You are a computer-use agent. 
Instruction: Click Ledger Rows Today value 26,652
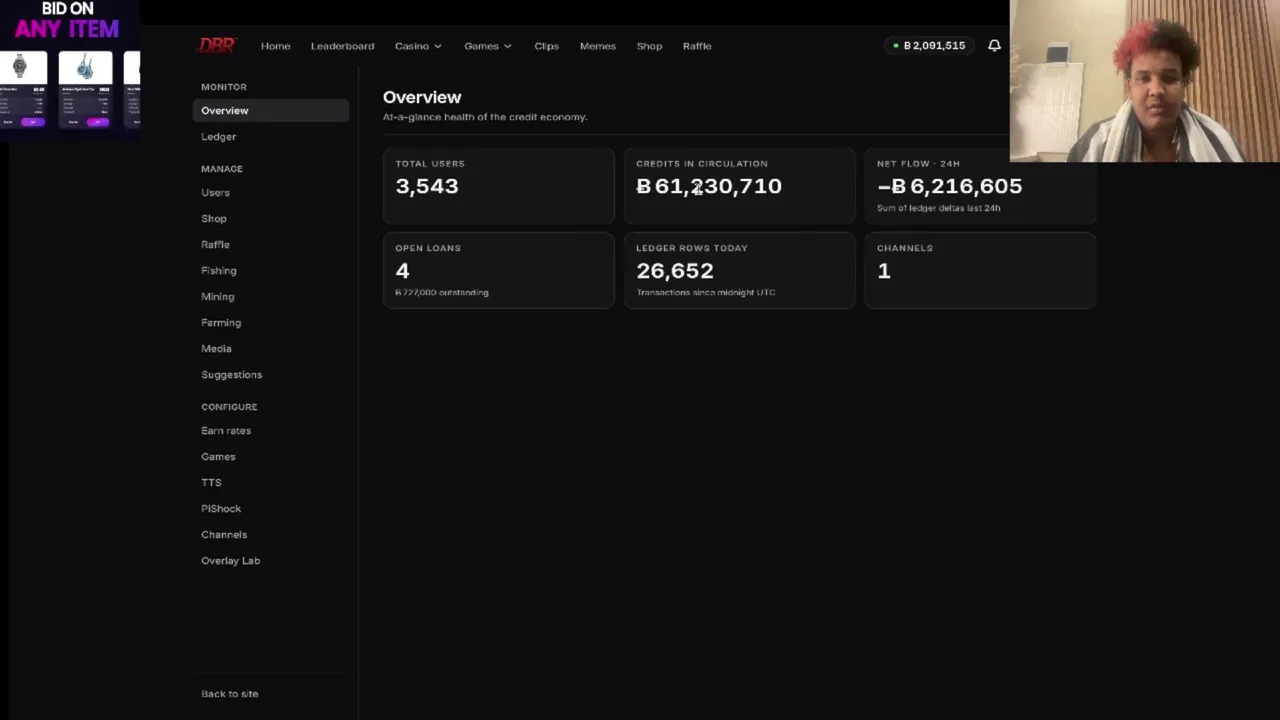(675, 271)
